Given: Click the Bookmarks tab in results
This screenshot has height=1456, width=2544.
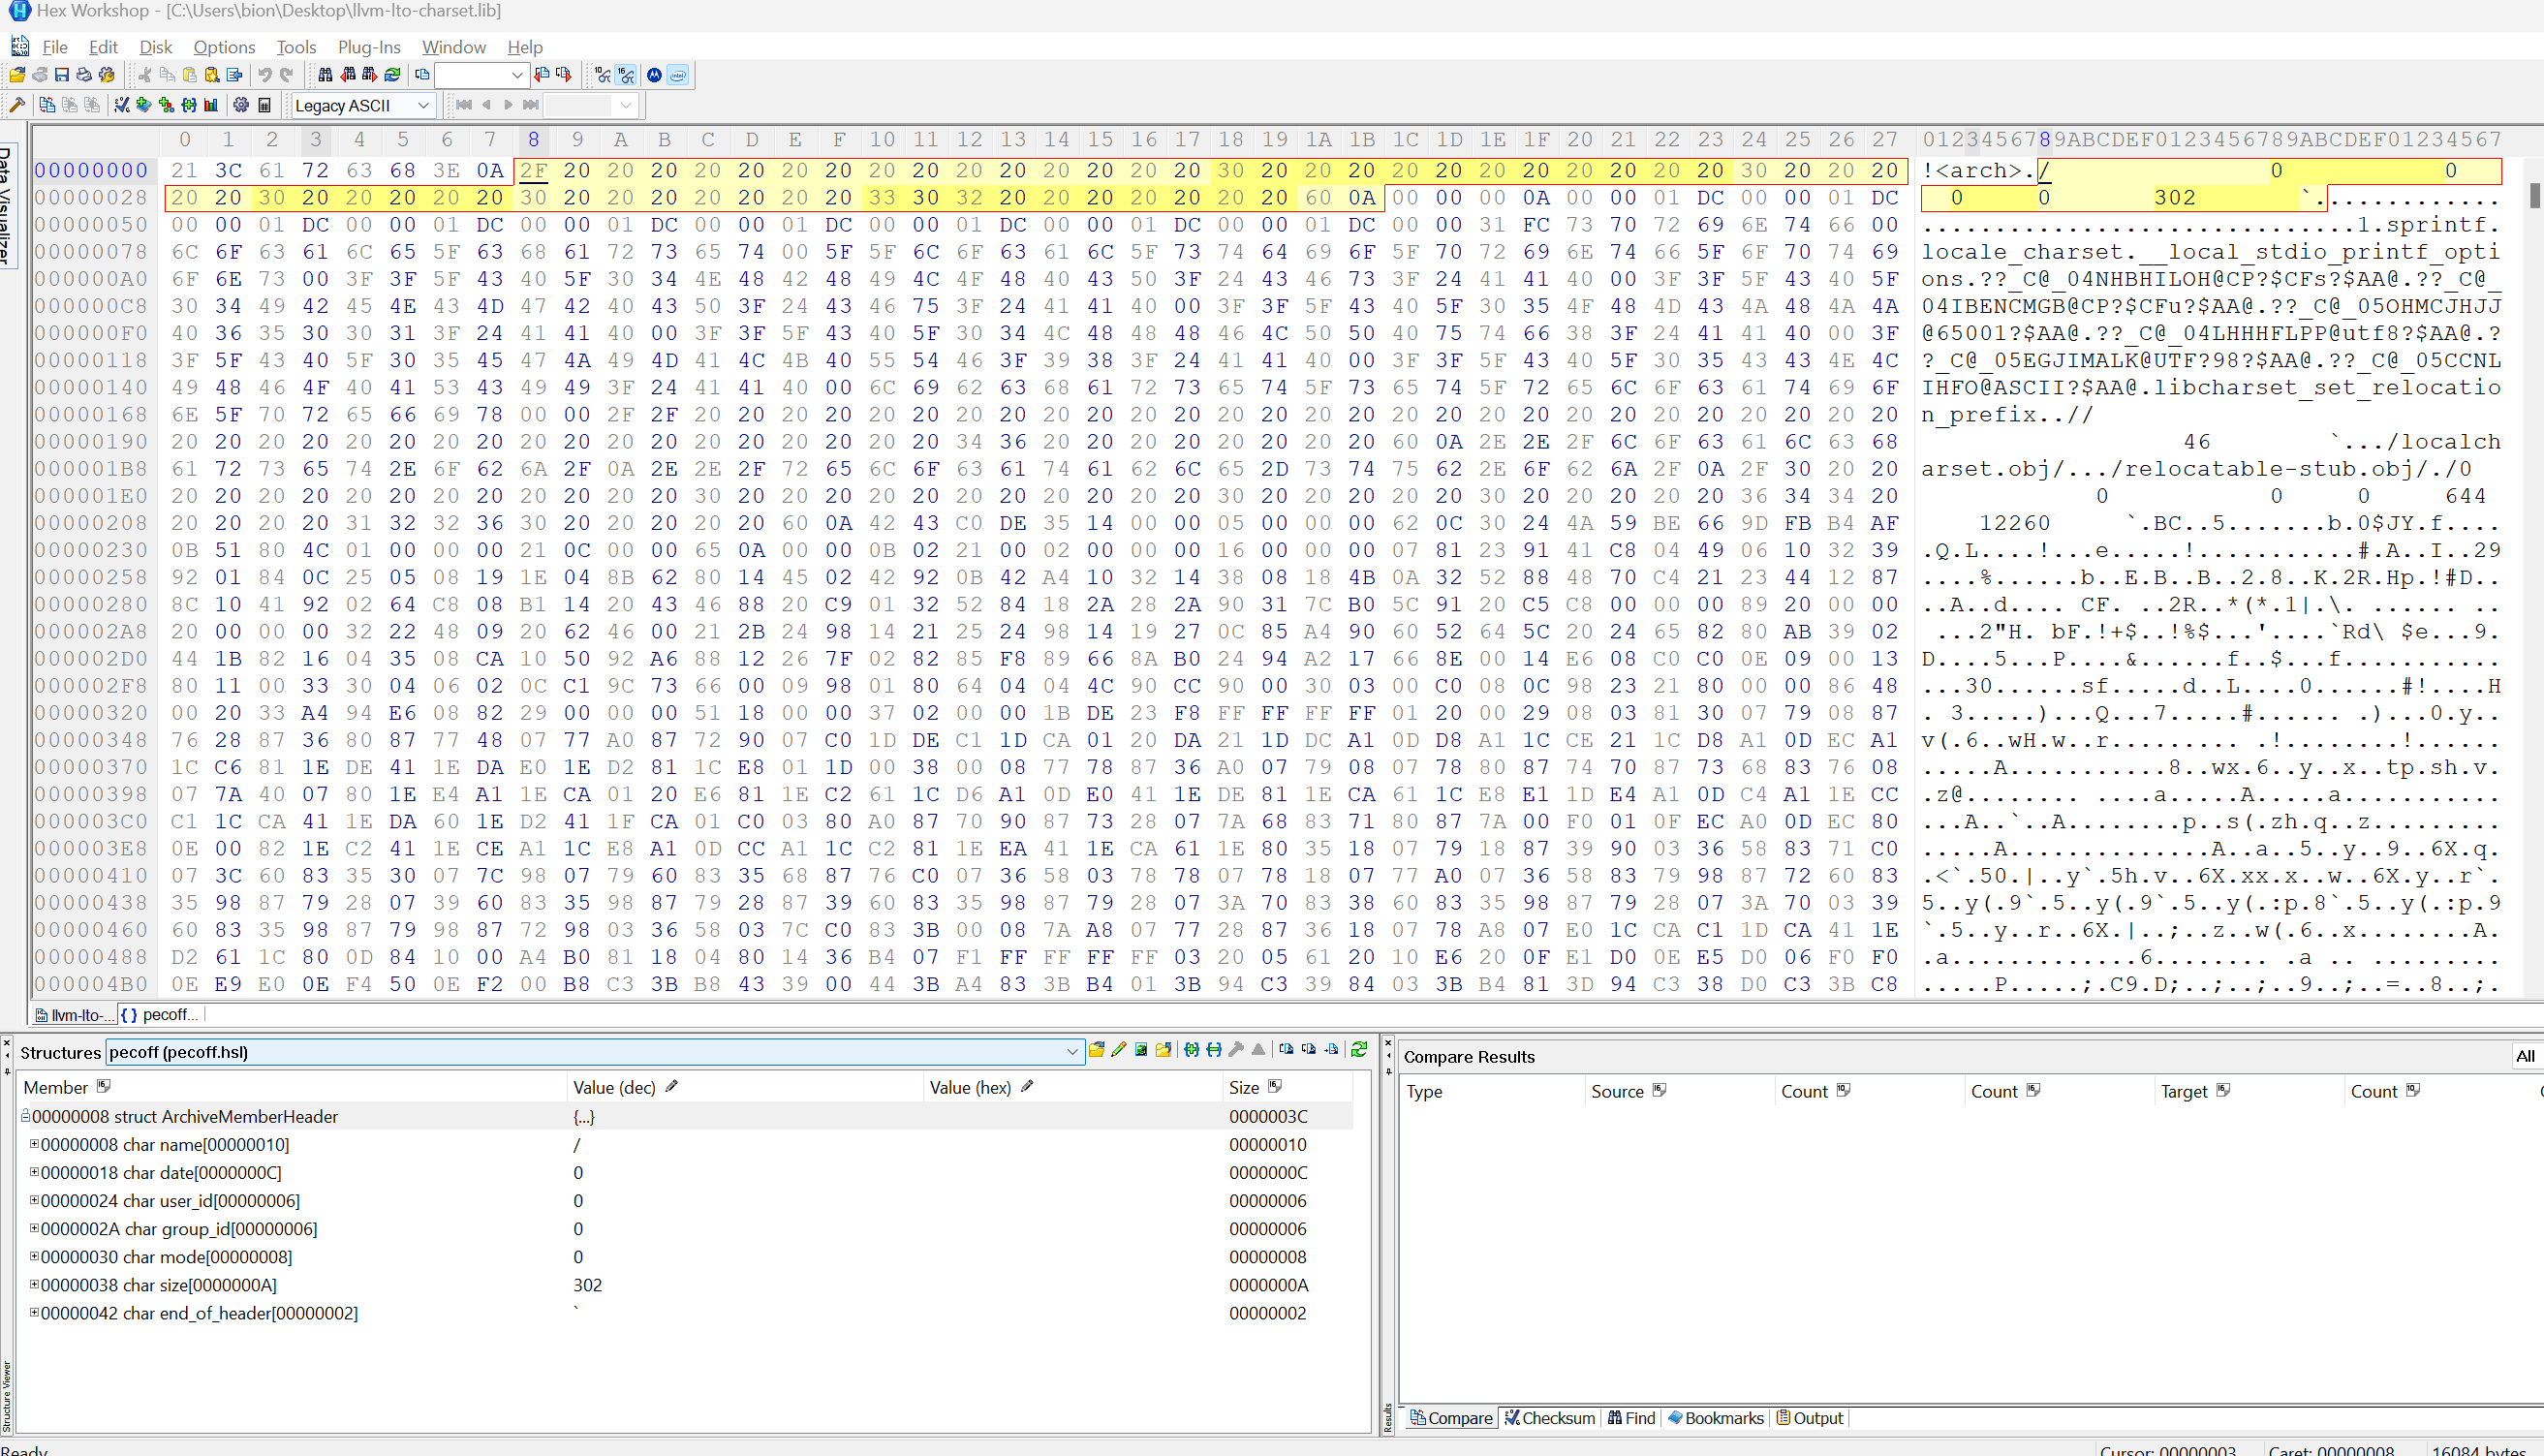Looking at the screenshot, I should click(x=1715, y=1418).
